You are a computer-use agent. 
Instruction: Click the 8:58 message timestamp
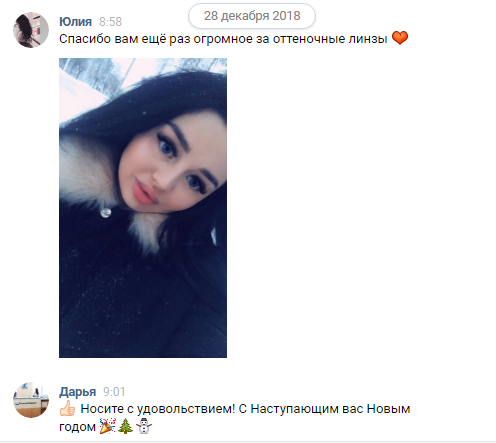pyautogui.click(x=110, y=22)
